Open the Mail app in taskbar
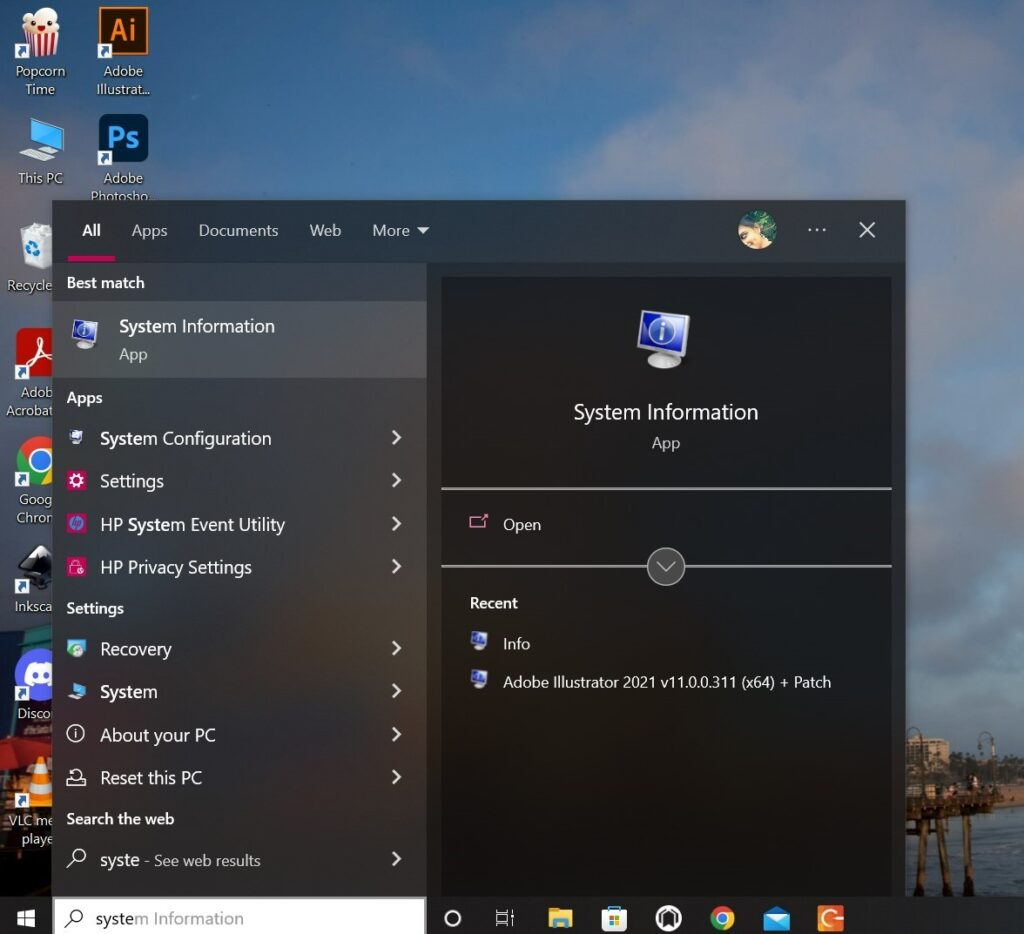This screenshot has height=934, width=1024. [776, 917]
